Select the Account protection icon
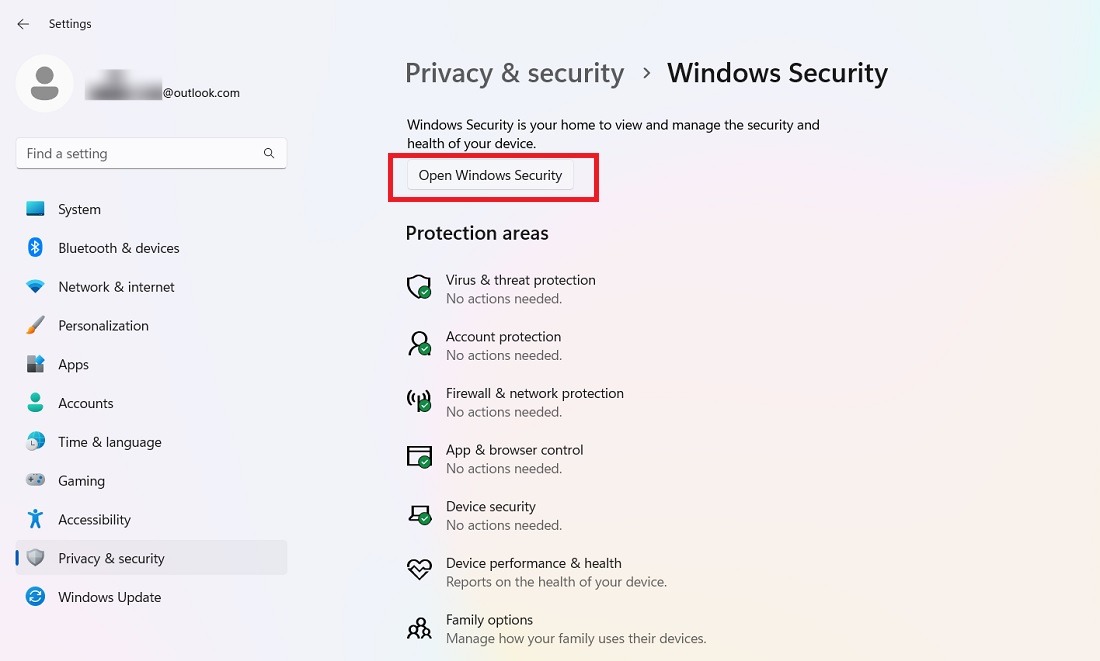The image size is (1100, 661). click(418, 344)
